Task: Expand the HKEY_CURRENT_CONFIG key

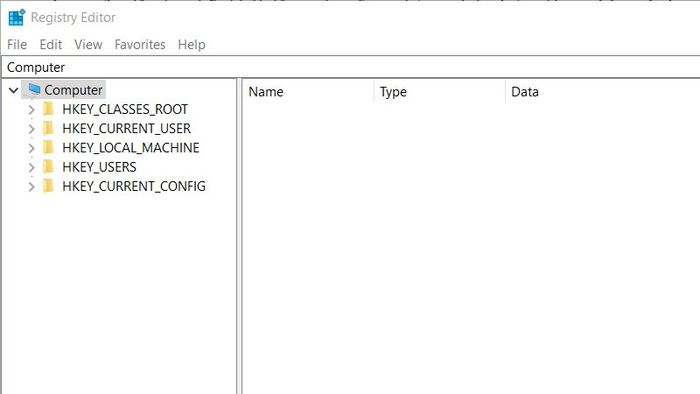Action: click(x=31, y=187)
